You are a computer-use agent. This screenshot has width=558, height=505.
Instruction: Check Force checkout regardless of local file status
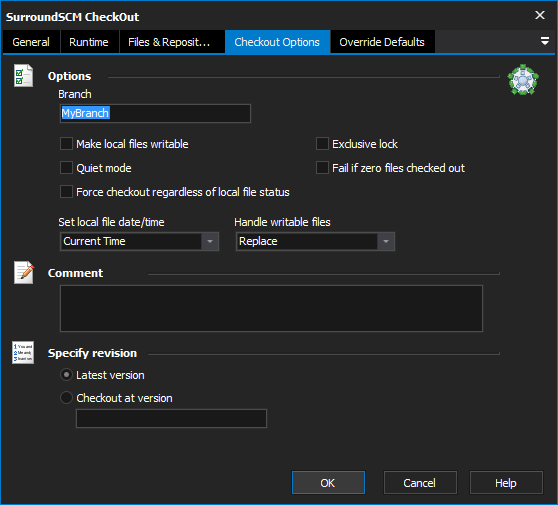[x=66, y=191]
